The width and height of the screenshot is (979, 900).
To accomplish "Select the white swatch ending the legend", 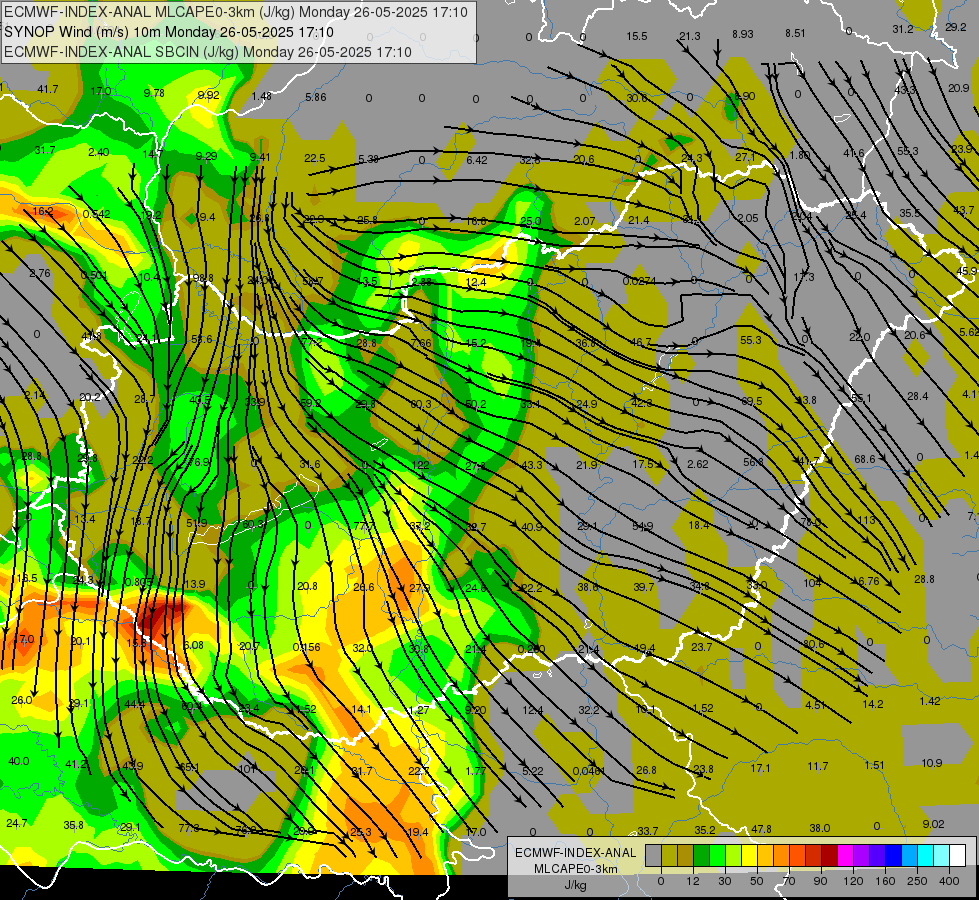I will tap(957, 855).
